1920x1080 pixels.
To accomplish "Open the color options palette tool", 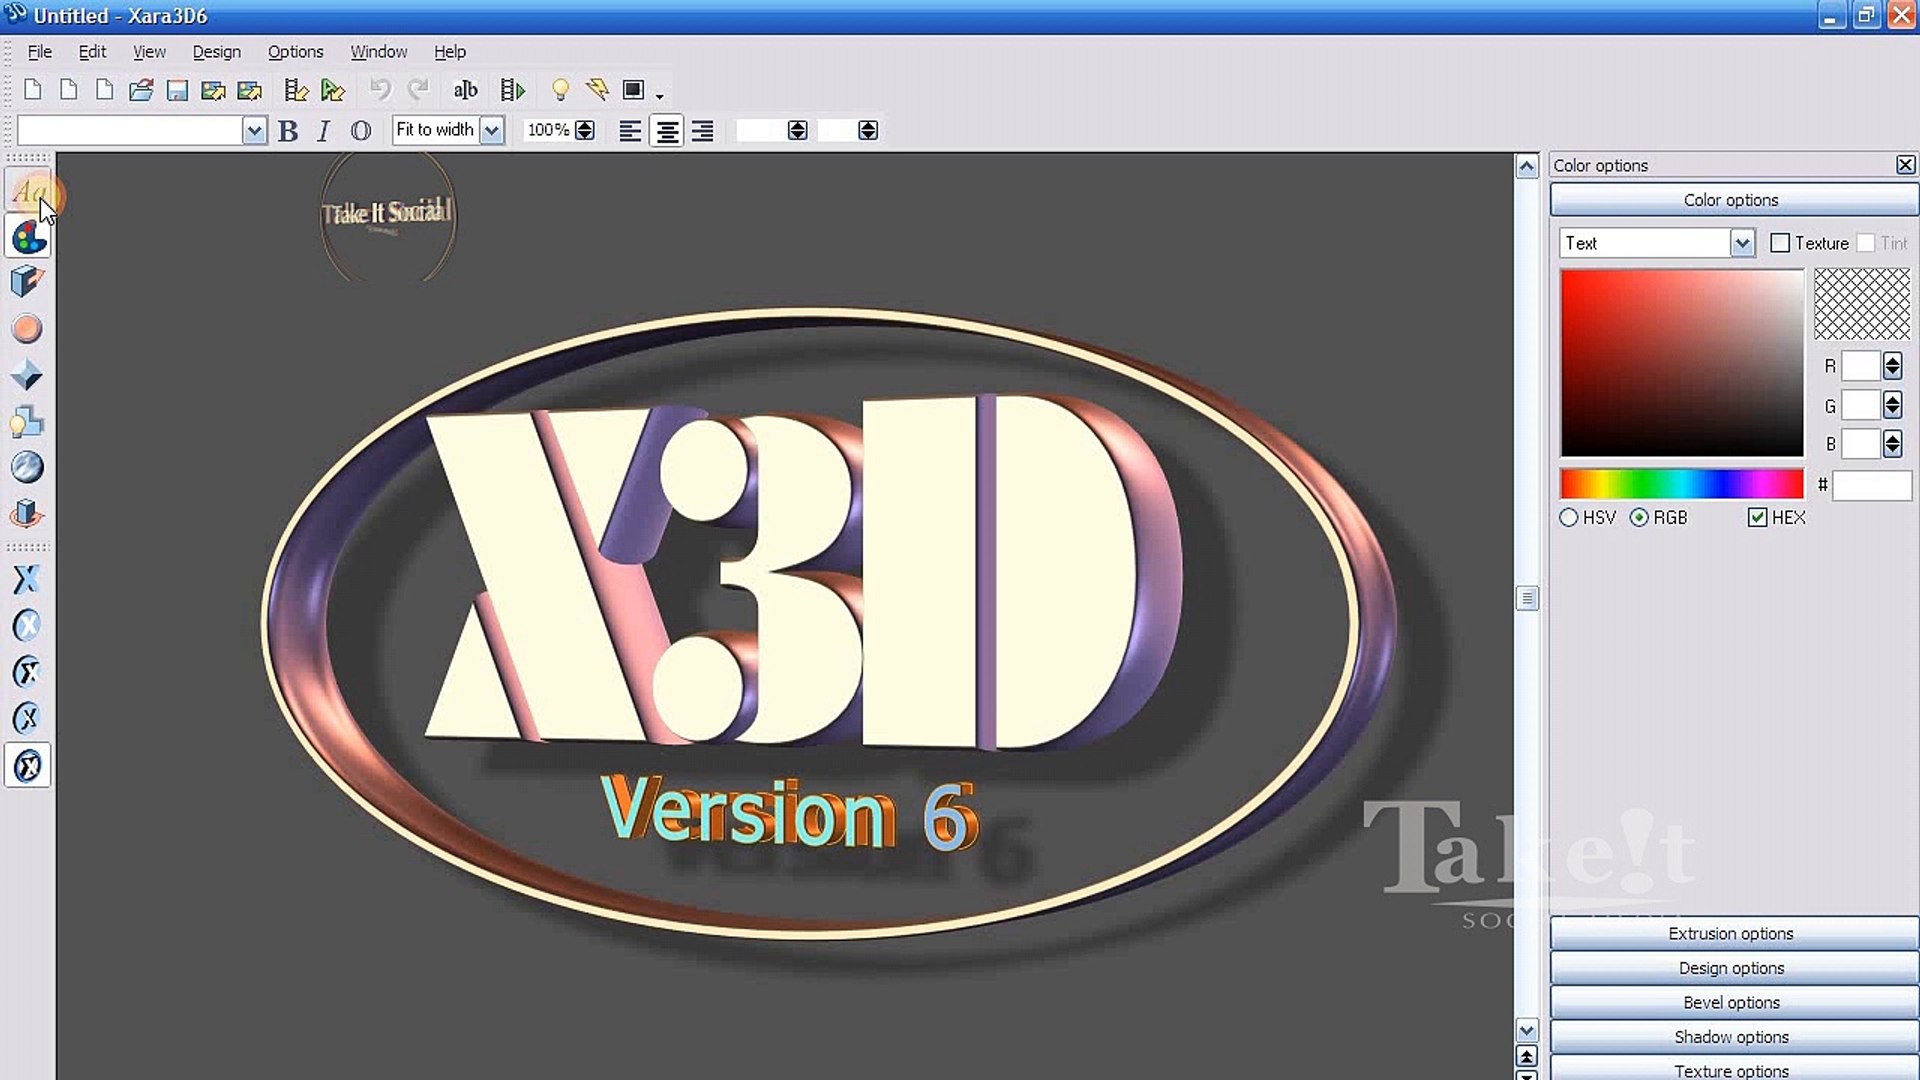I will [28, 238].
